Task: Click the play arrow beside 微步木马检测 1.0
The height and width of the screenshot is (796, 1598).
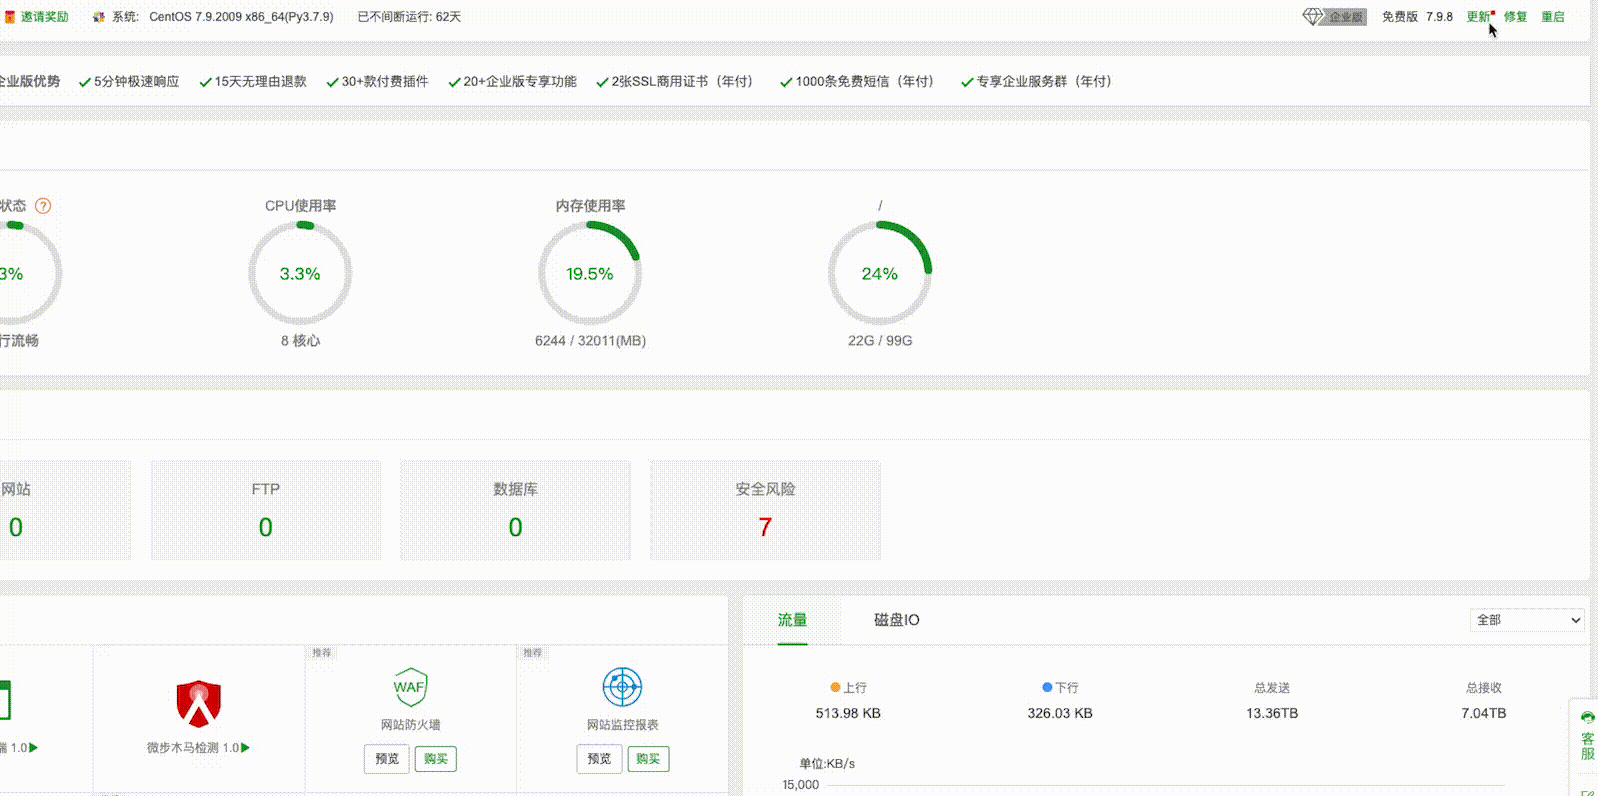Action: [246, 748]
